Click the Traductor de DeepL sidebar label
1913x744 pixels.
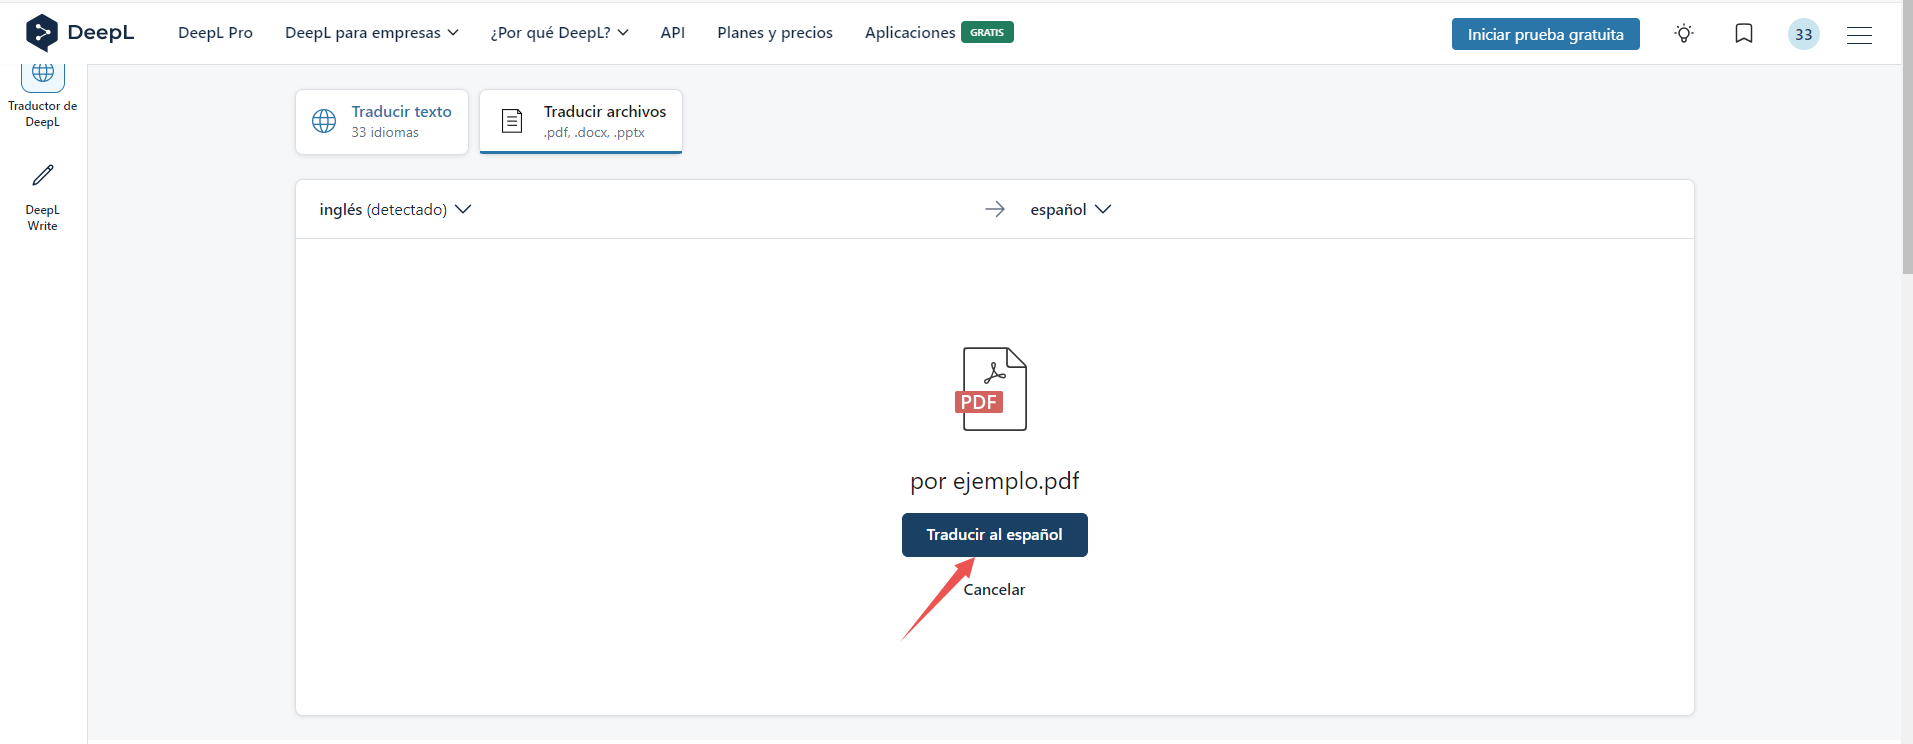[43, 114]
